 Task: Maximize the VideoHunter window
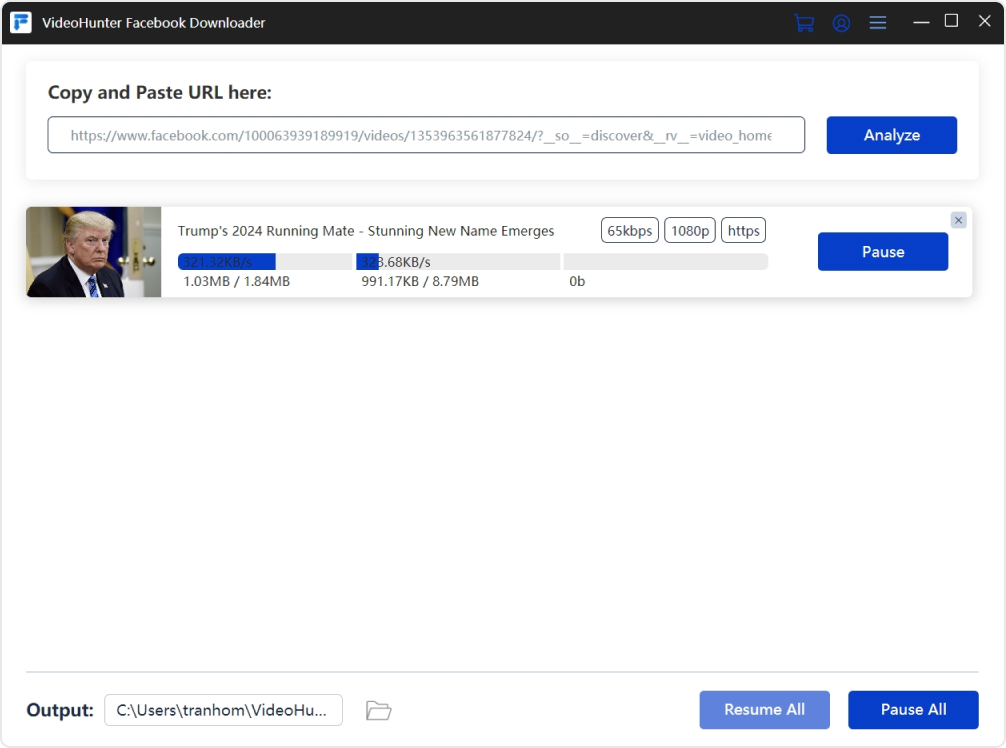[x=951, y=21]
